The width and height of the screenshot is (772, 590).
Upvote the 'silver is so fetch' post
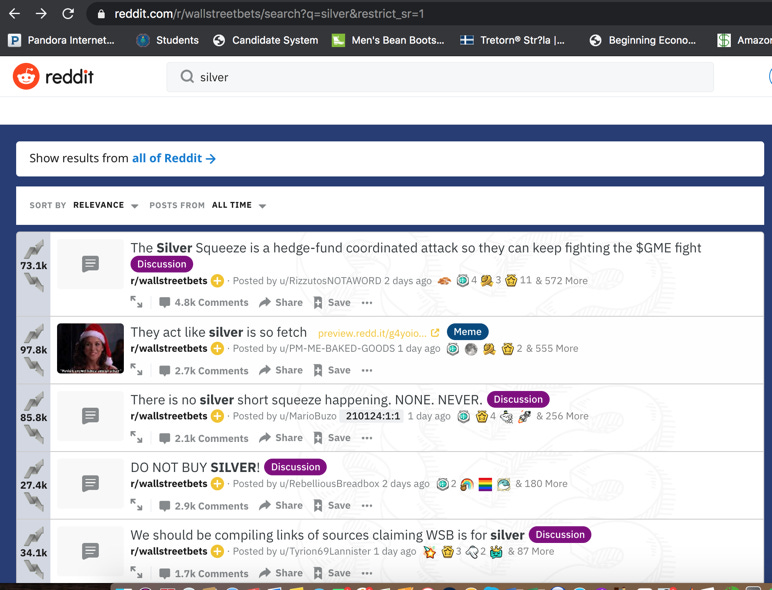click(x=34, y=334)
